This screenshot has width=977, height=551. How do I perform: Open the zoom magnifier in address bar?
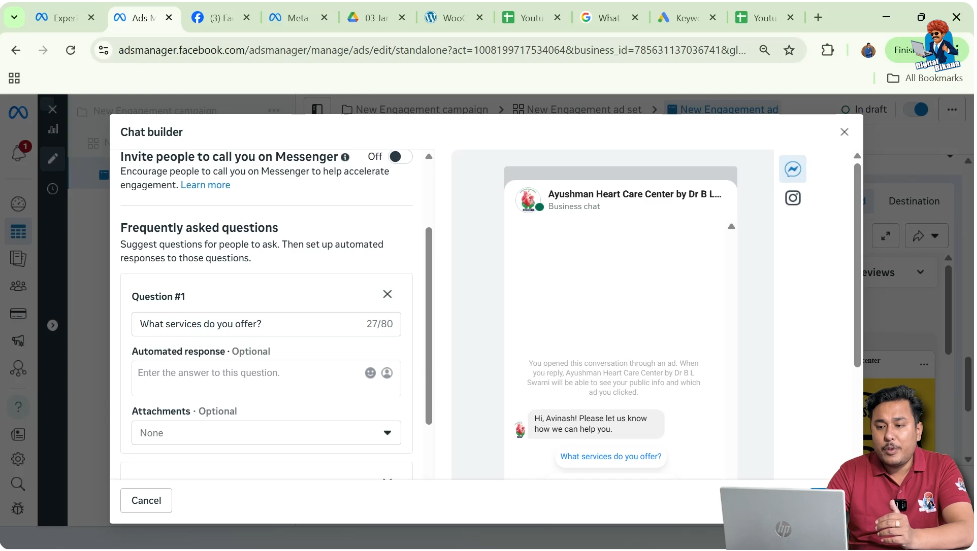point(764,50)
